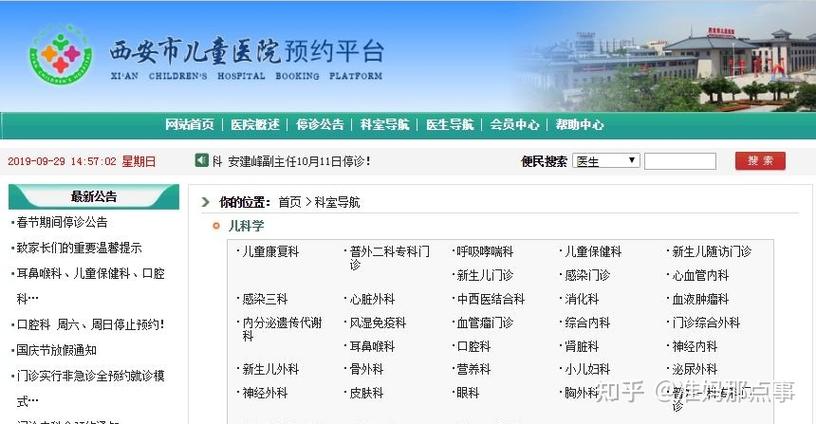The image size is (816, 424).
Task: Open 国庆节放假通知 announcement
Action: tap(56, 350)
